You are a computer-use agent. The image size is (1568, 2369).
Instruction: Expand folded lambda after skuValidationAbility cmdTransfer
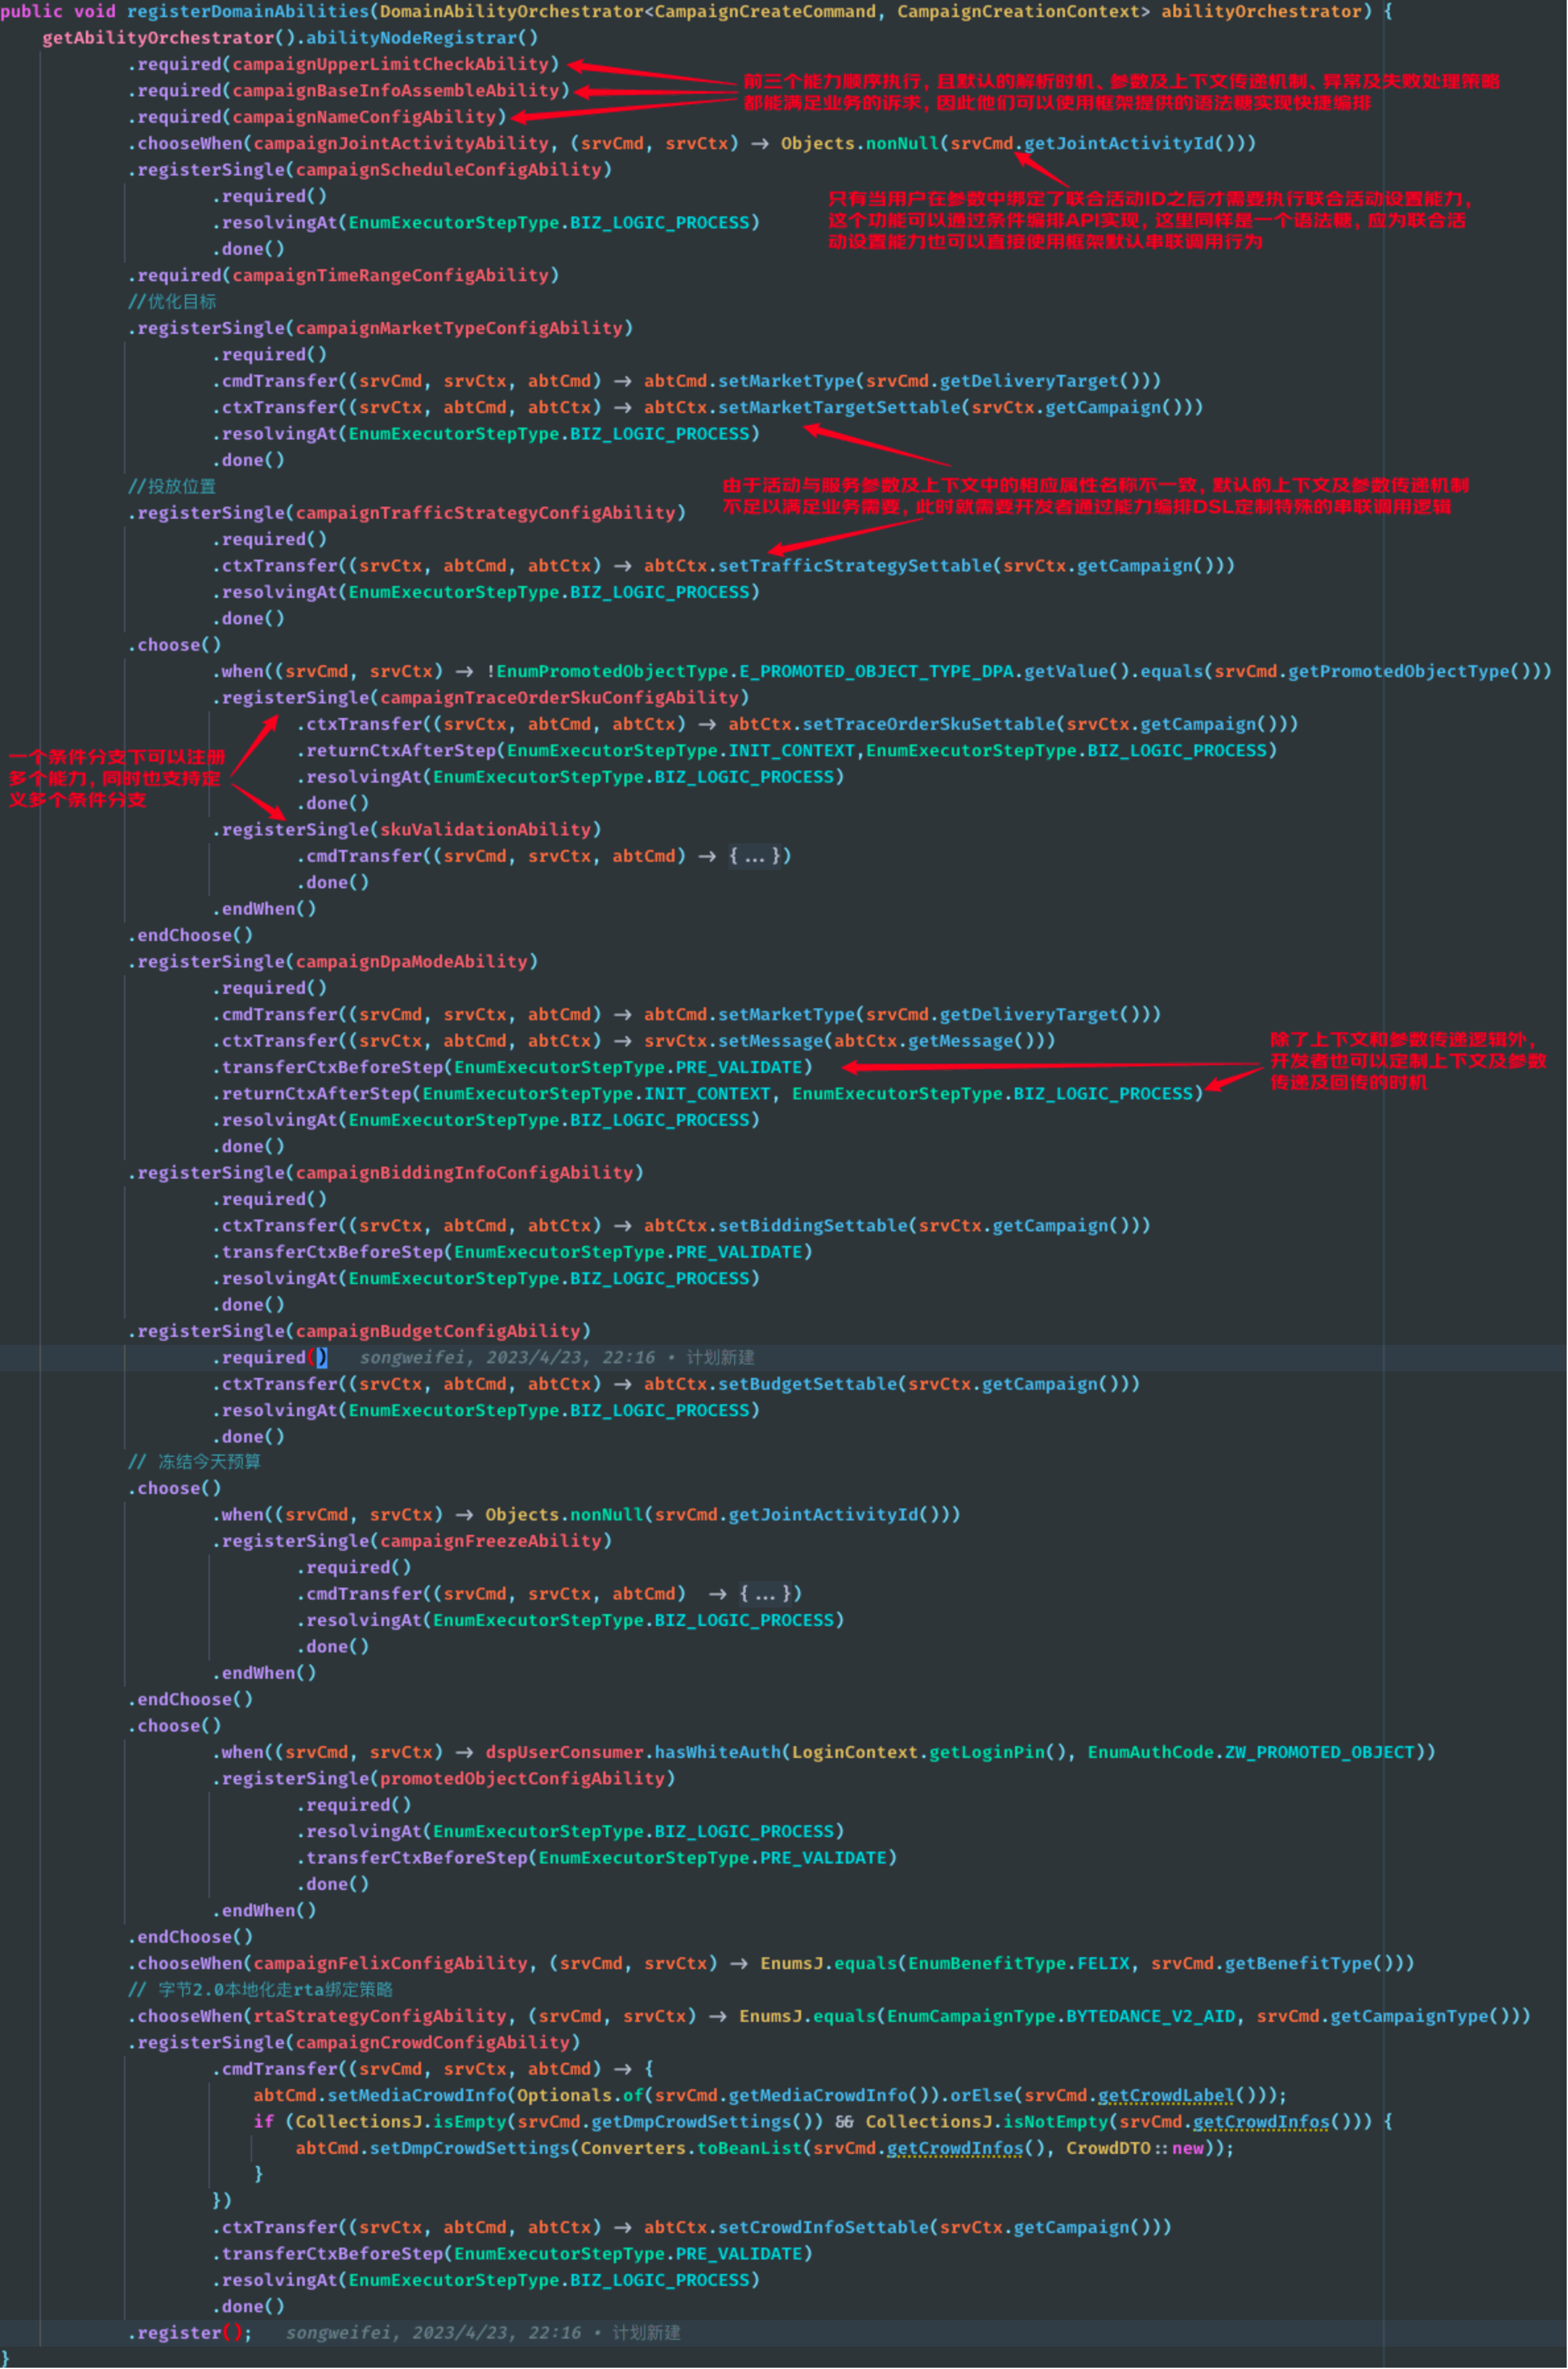click(x=755, y=857)
